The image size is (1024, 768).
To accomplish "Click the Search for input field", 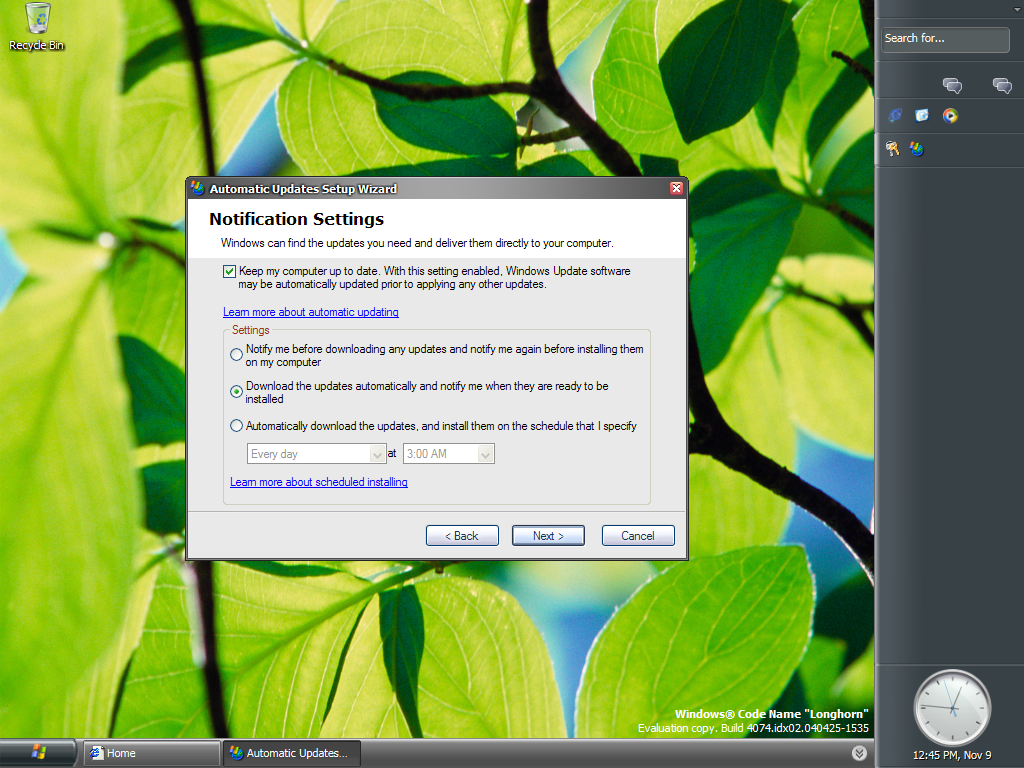I will (945, 39).
